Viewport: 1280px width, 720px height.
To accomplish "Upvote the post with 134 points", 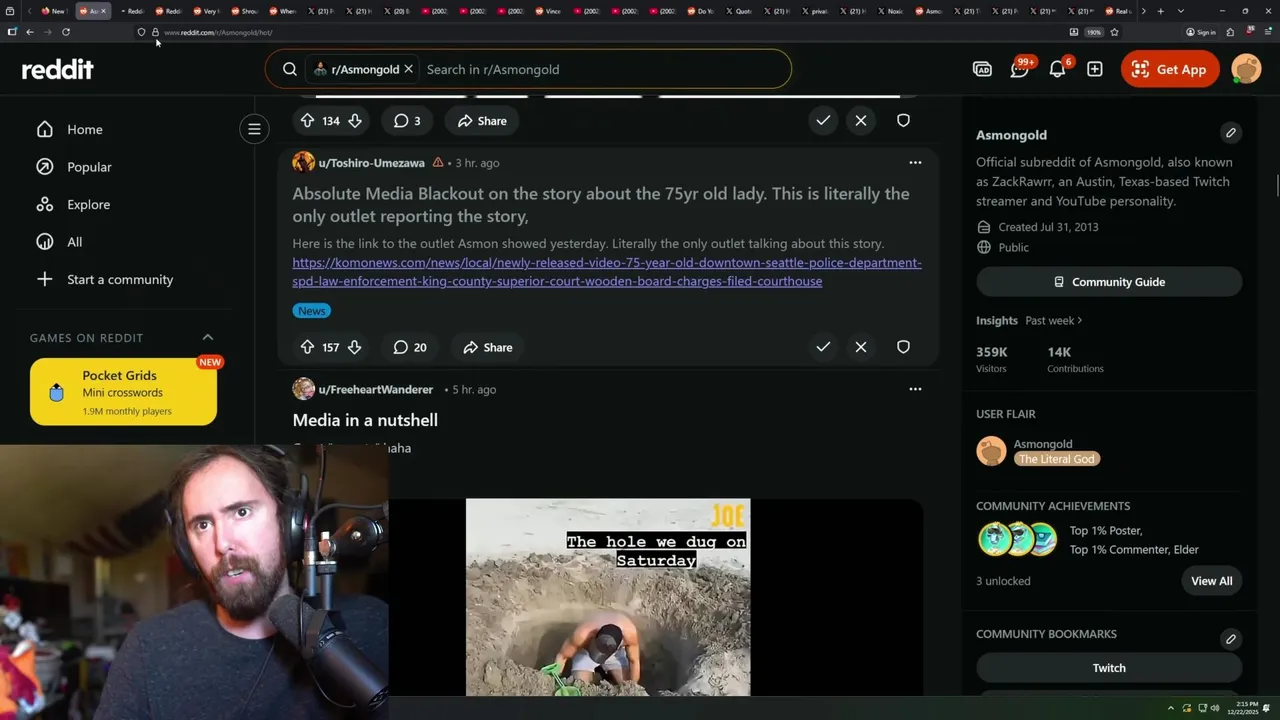I will 307,120.
